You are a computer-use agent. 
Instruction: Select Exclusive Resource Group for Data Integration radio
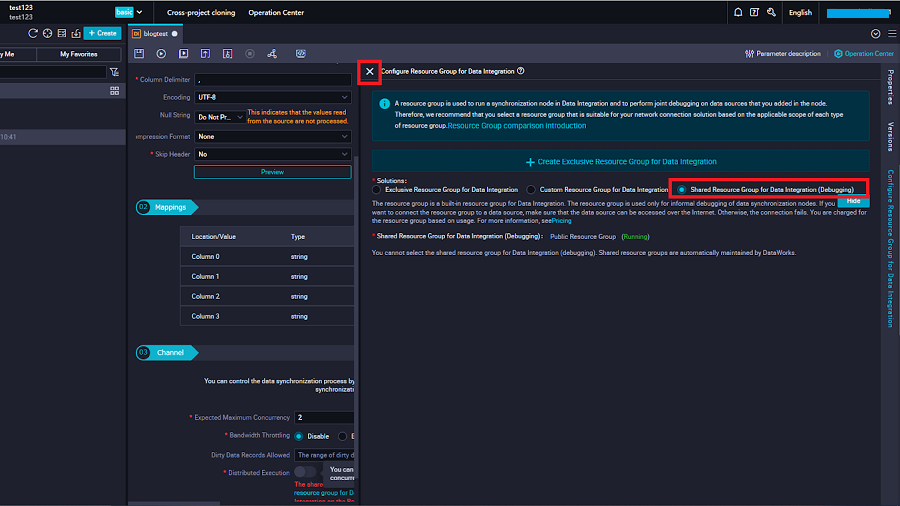tap(377, 189)
